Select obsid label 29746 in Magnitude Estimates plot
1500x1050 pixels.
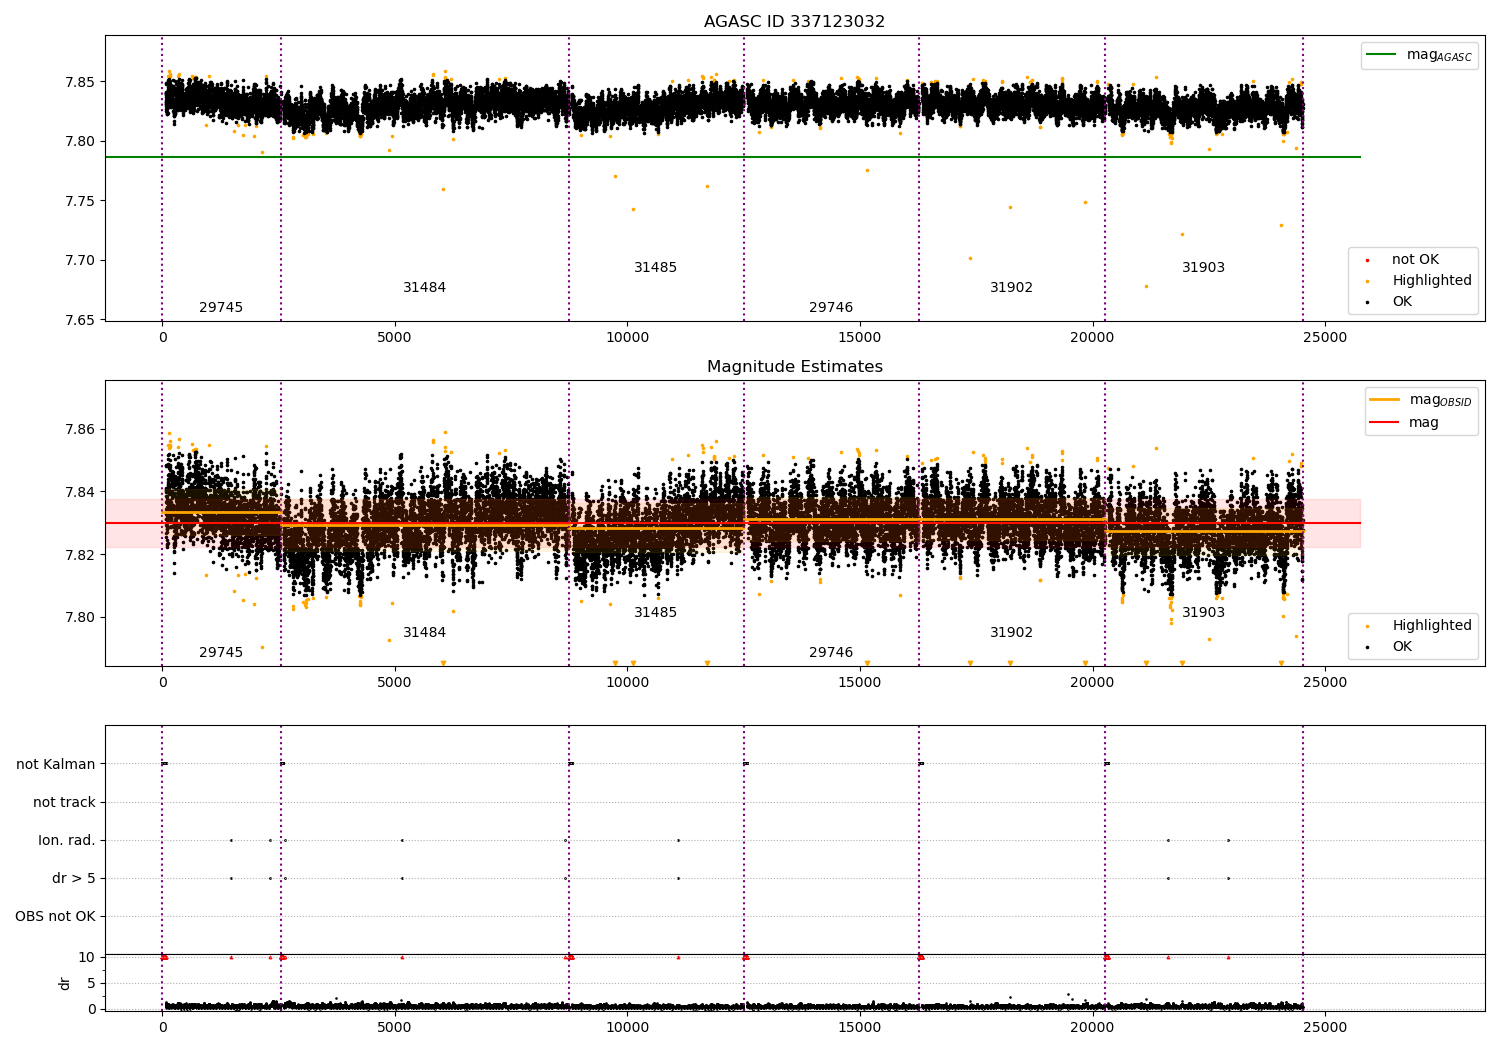coord(831,653)
